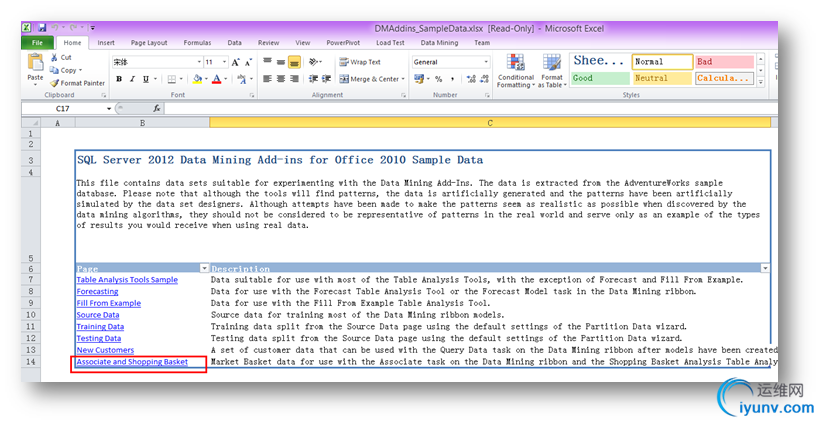Click Wrap Text button

pyautogui.click(x=360, y=62)
